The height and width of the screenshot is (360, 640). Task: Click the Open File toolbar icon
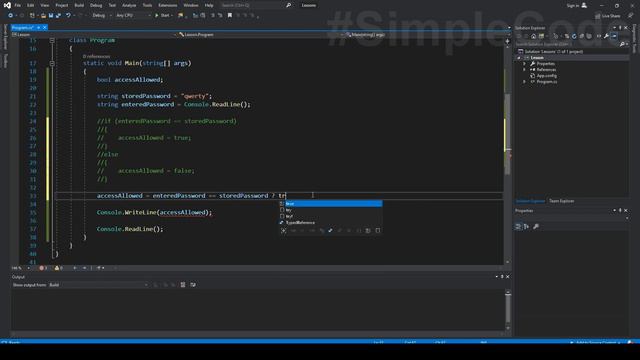43,16
